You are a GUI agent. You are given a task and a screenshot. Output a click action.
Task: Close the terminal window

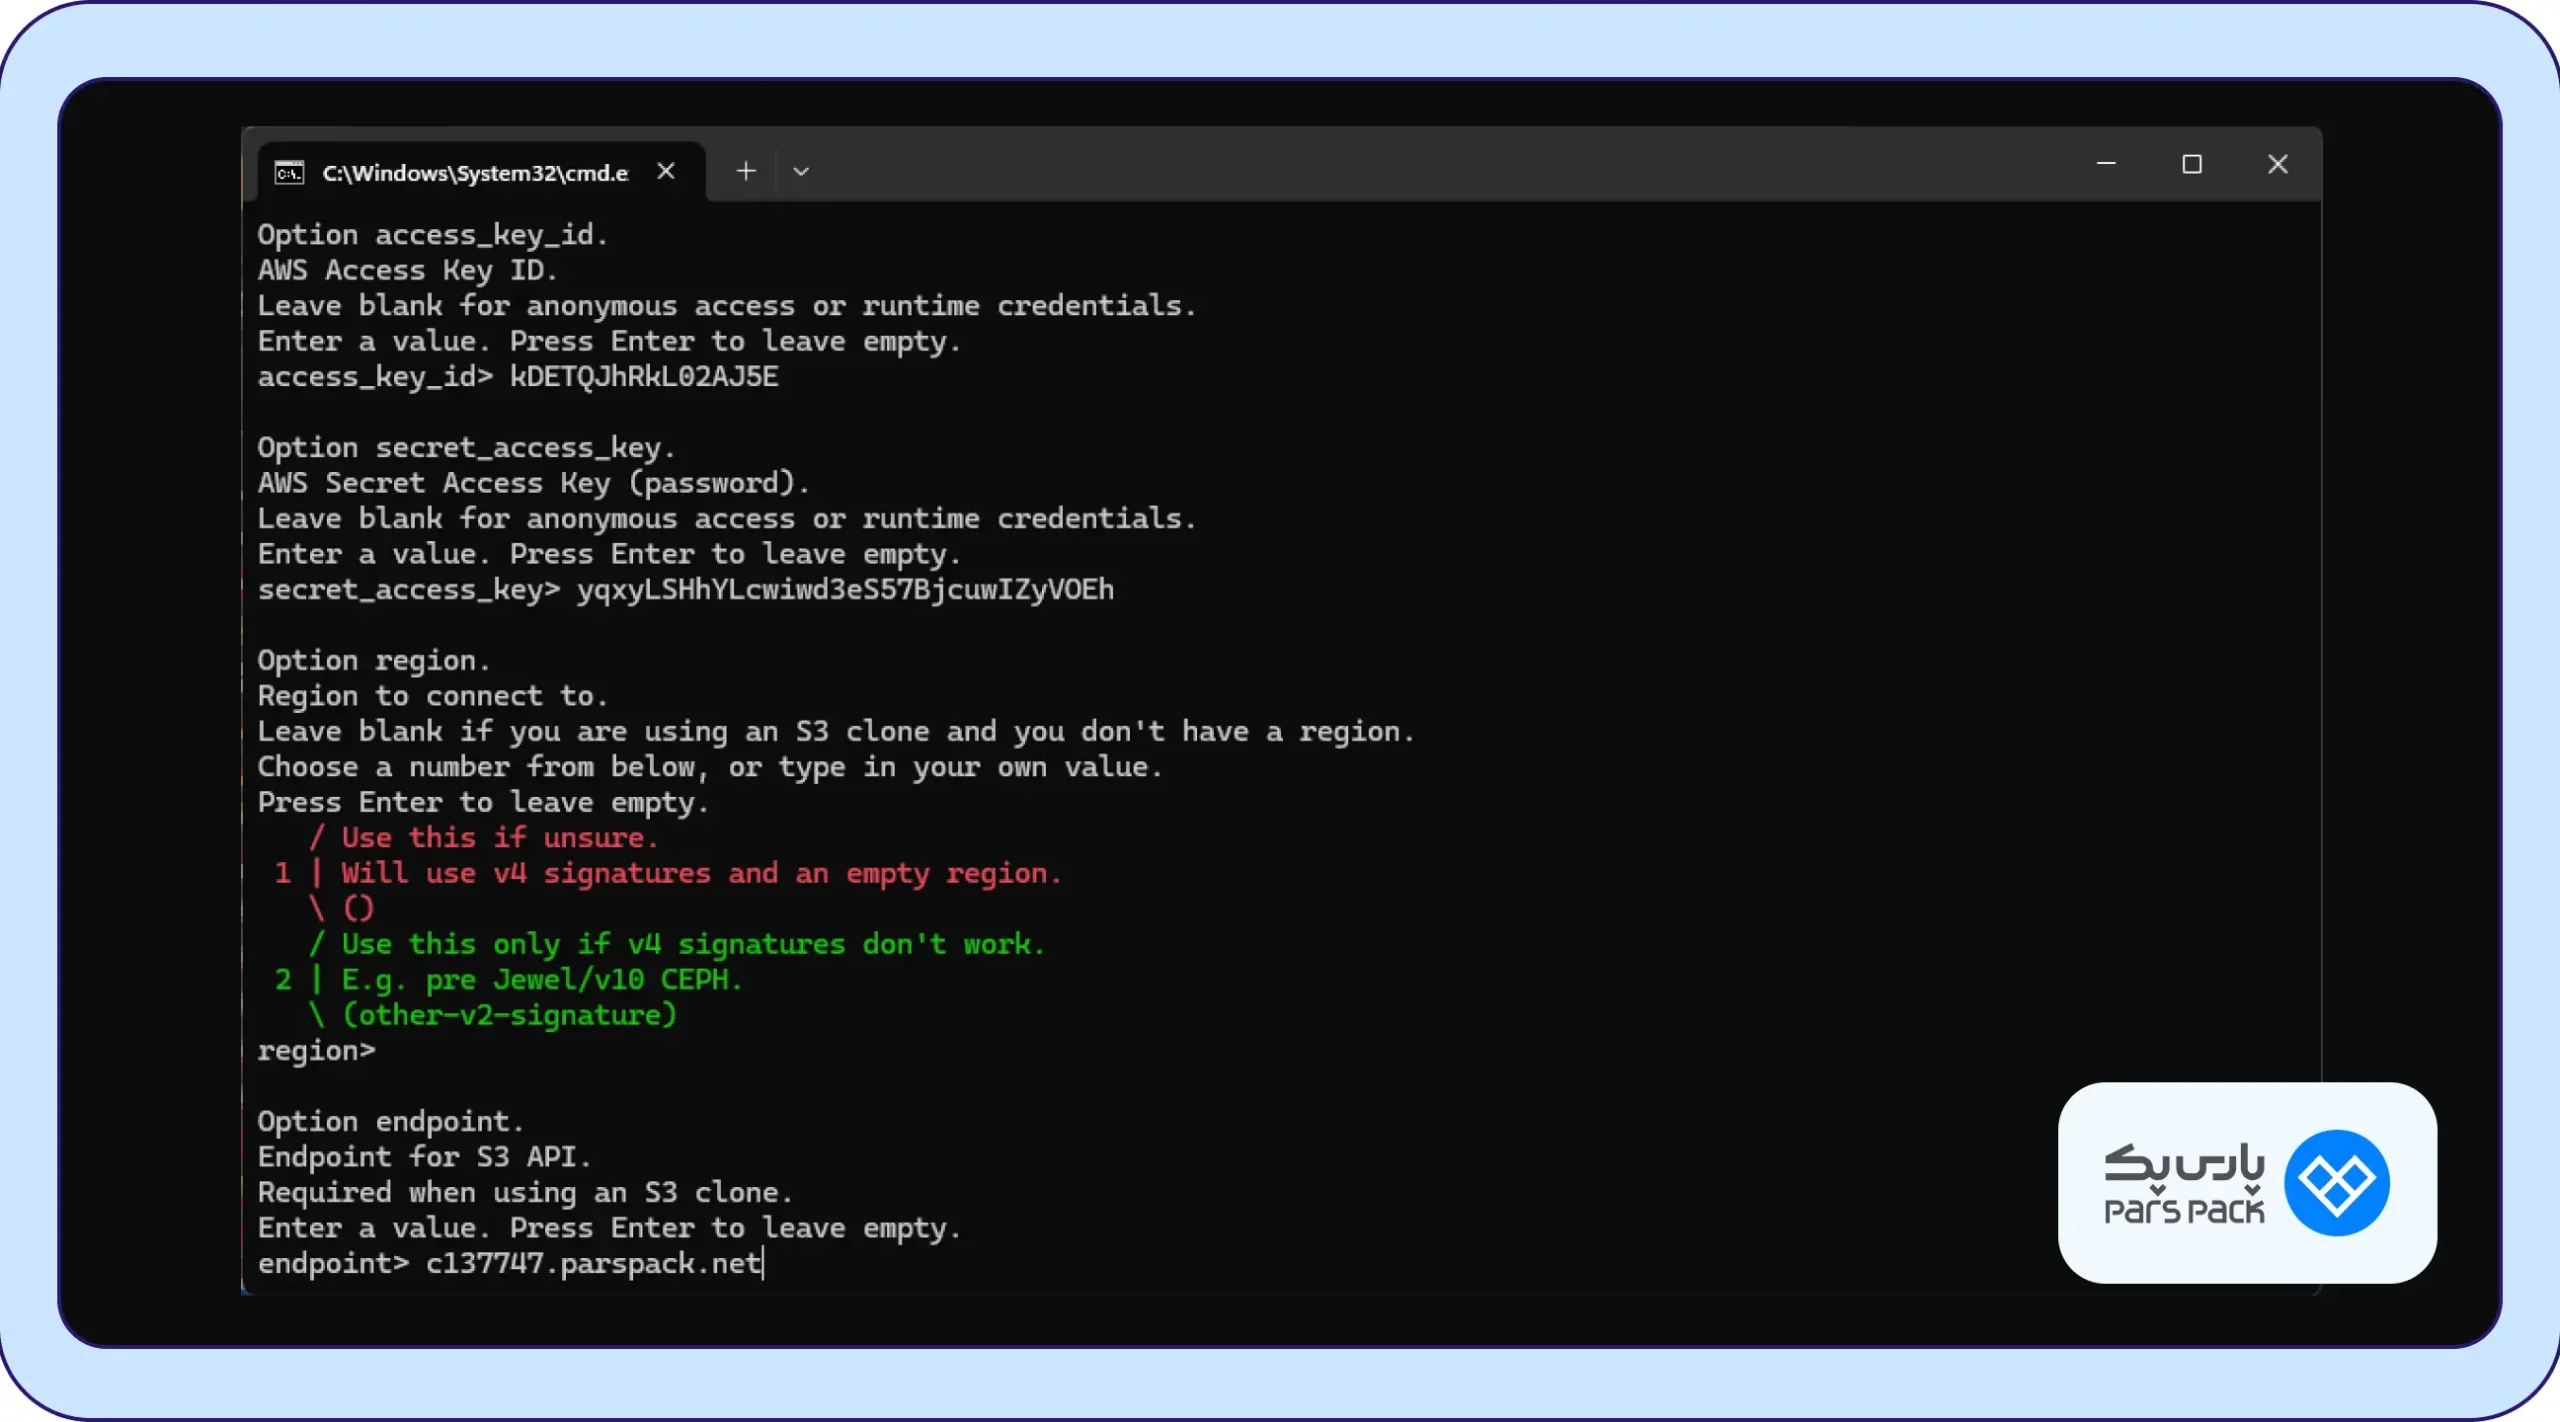tap(2278, 164)
